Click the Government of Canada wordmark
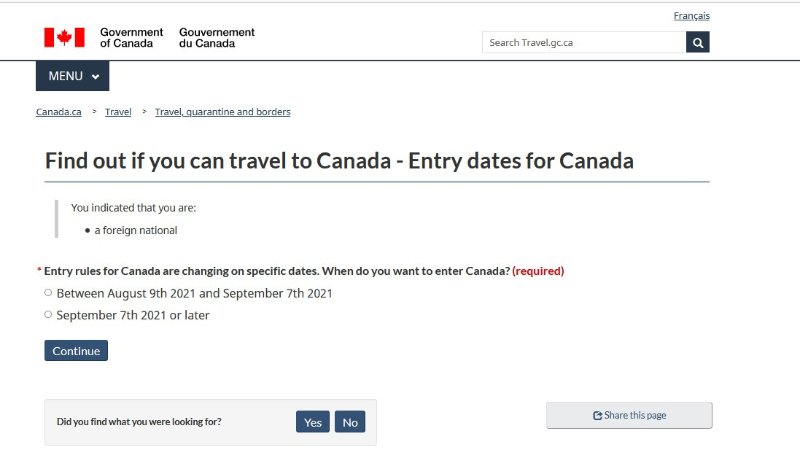 pyautogui.click(x=132, y=38)
